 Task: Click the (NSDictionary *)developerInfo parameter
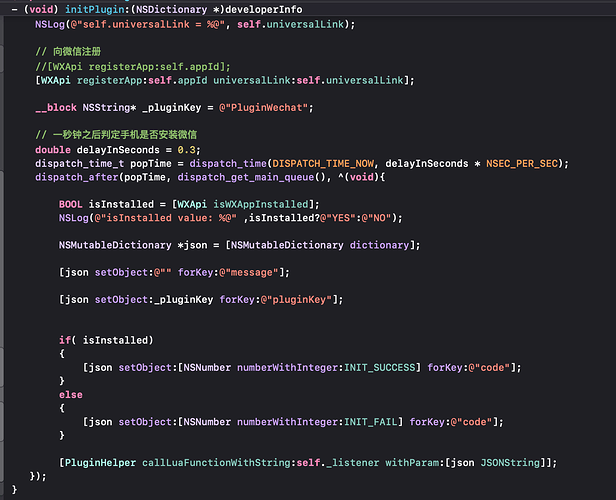pos(219,9)
